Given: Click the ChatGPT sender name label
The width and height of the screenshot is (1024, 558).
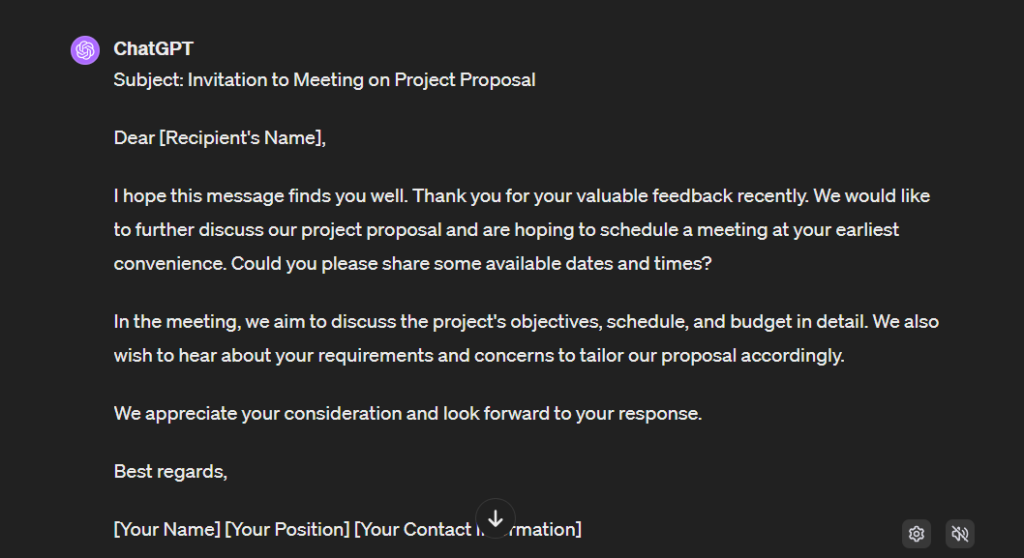Looking at the screenshot, I should coord(153,49).
